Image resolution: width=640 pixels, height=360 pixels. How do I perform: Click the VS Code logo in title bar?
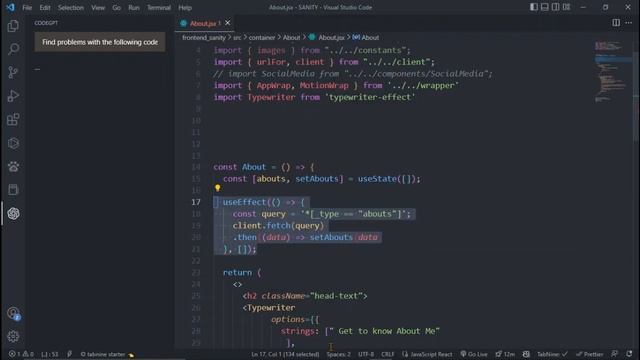click(x=10, y=7)
